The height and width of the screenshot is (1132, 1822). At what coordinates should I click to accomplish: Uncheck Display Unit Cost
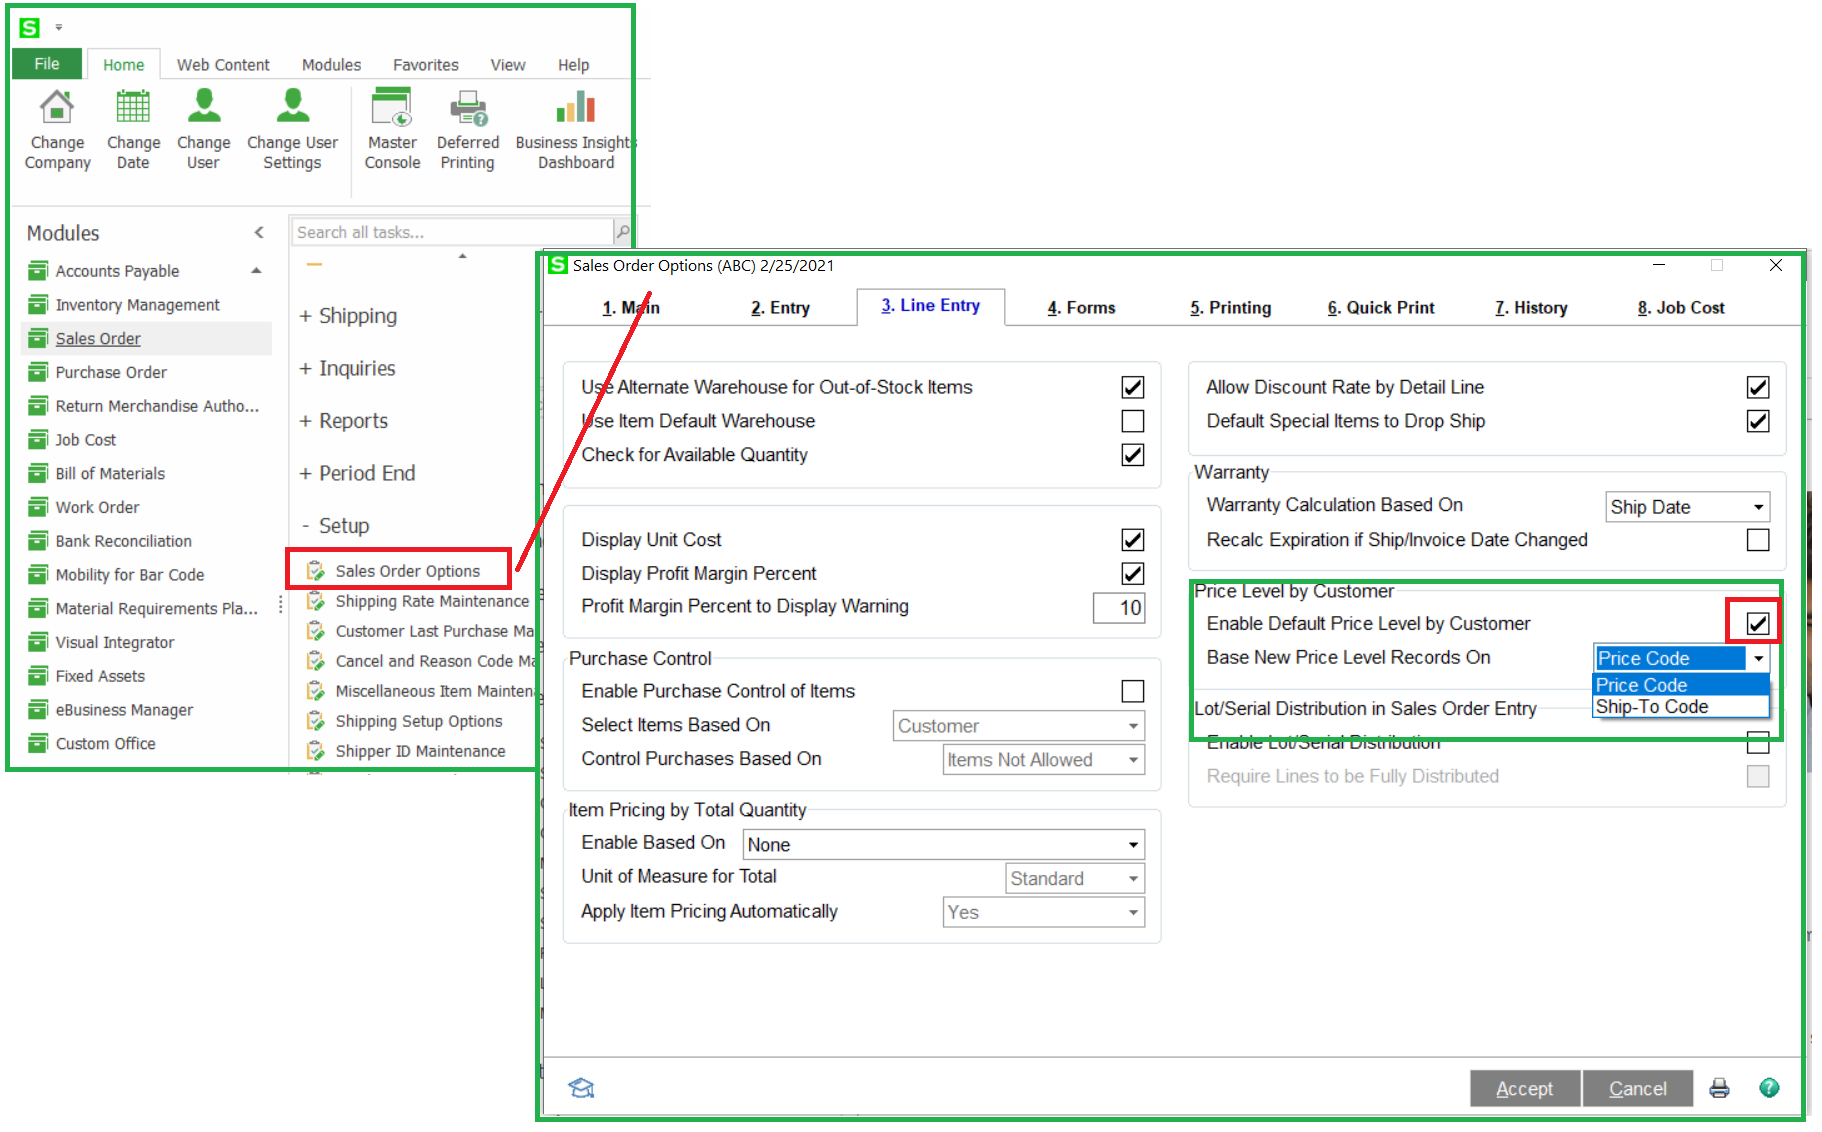[x=1132, y=539]
